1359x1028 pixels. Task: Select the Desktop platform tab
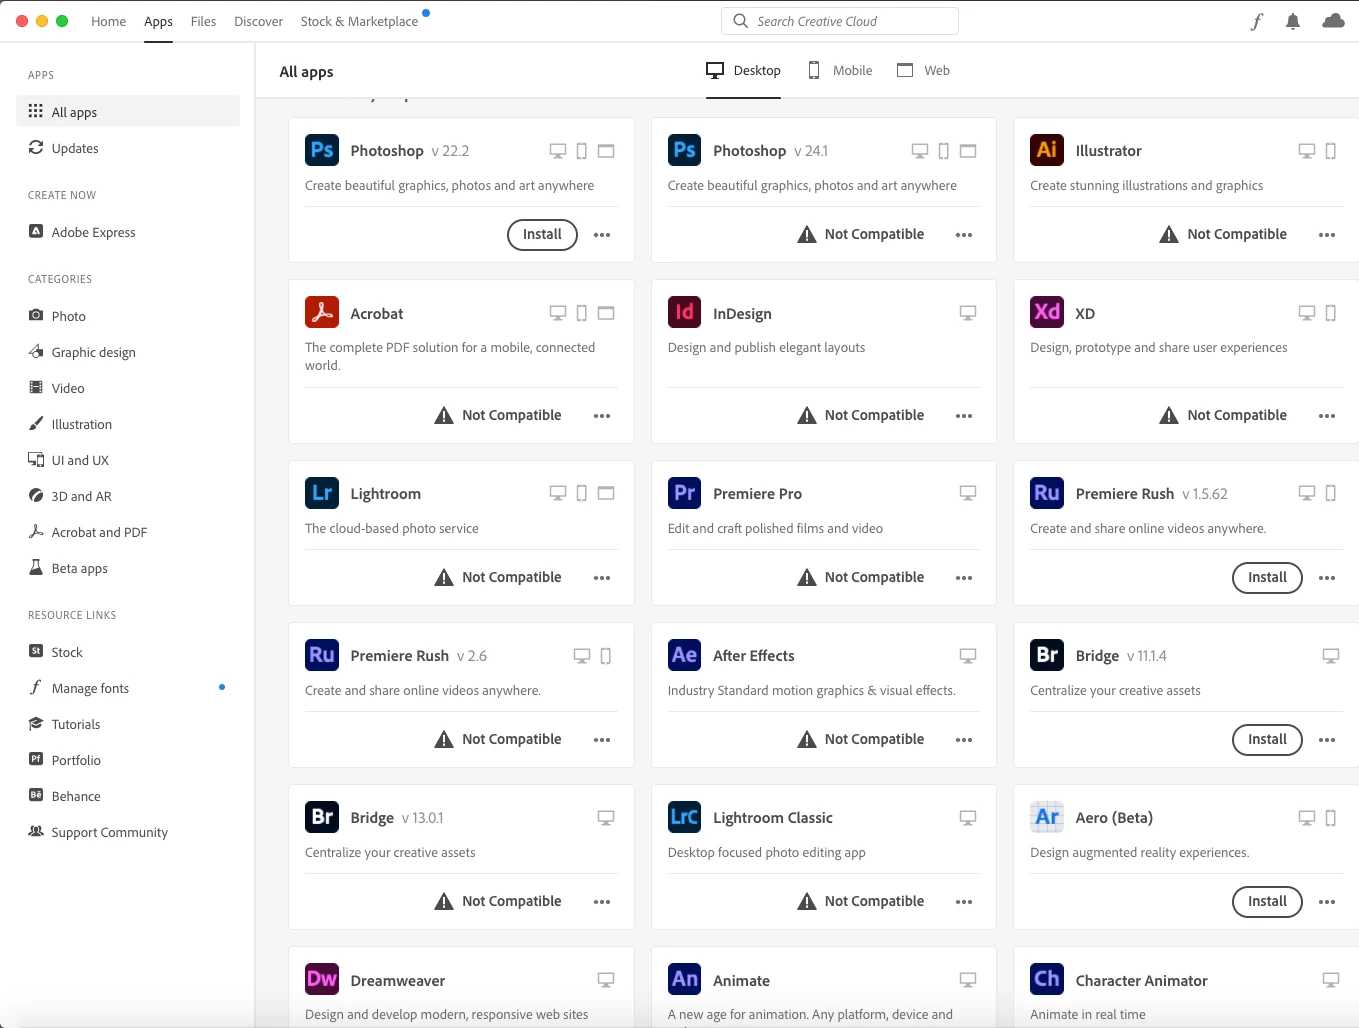click(743, 70)
